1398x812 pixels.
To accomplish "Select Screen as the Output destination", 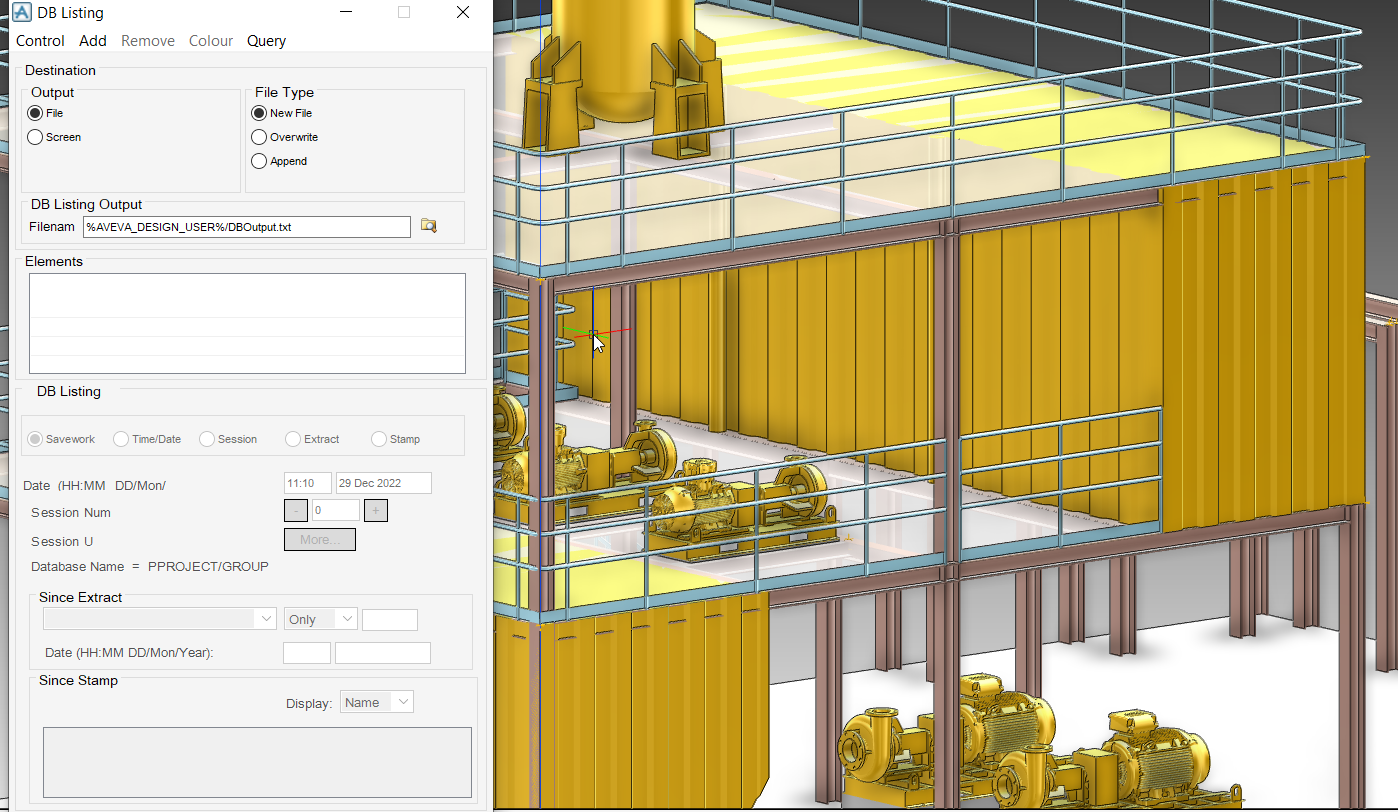I will pyautogui.click(x=34, y=137).
